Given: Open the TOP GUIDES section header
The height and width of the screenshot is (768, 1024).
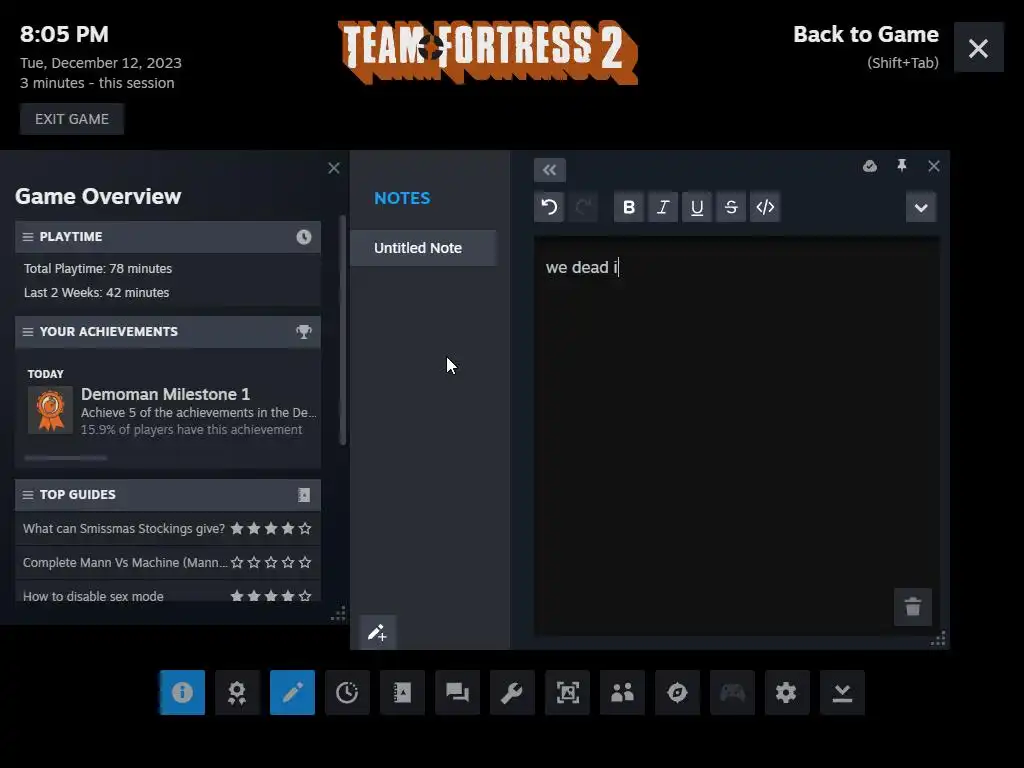Looking at the screenshot, I should [168, 495].
